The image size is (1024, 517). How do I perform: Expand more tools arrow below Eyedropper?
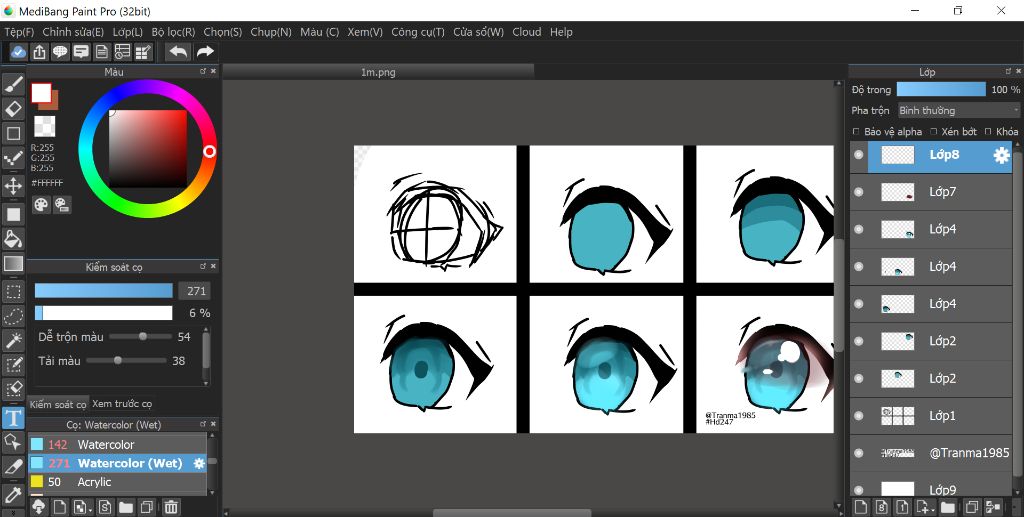(13, 512)
